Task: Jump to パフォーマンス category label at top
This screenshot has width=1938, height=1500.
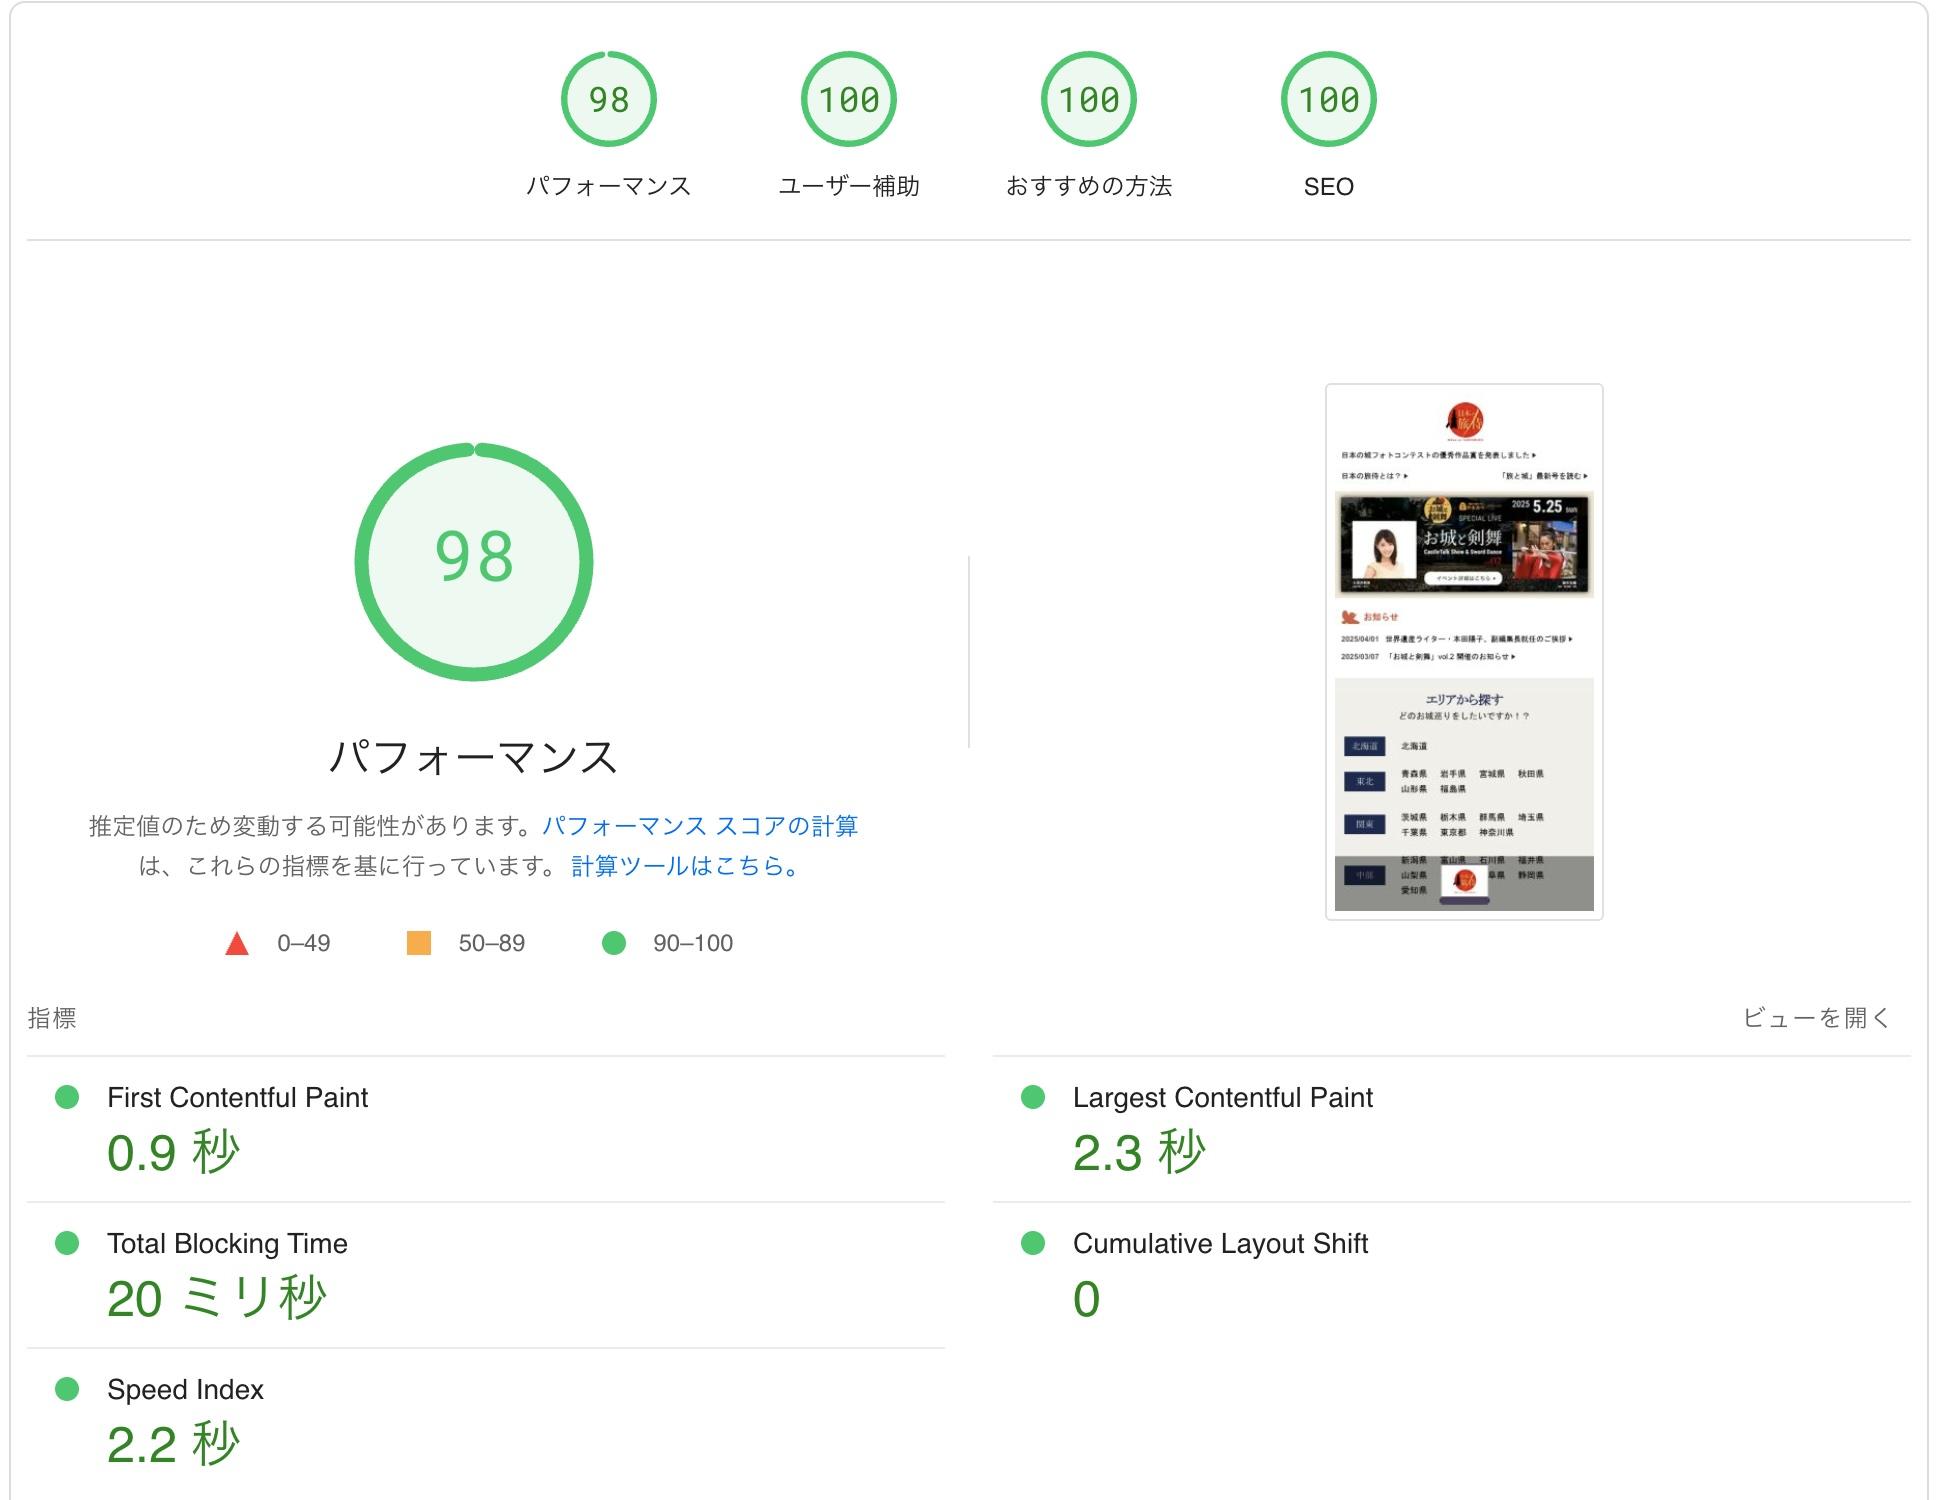Action: (x=608, y=187)
